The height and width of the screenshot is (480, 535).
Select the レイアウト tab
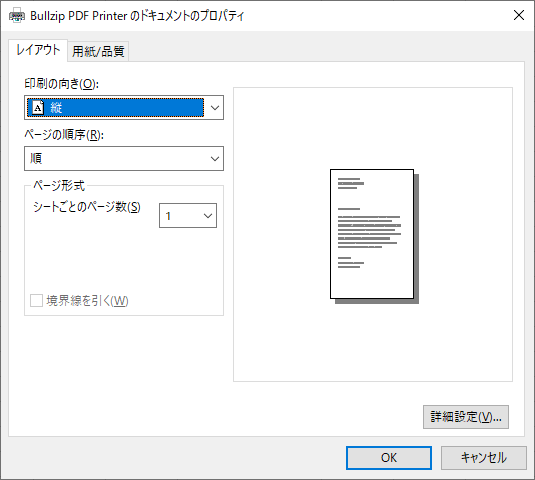coord(38,50)
